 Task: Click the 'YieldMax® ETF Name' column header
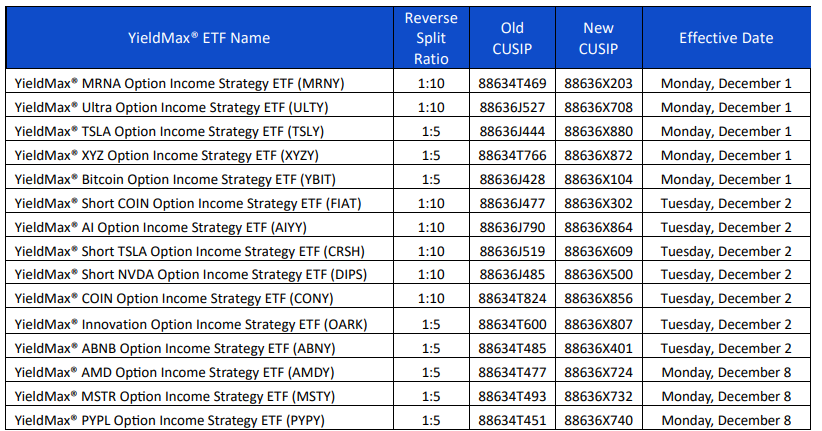(x=199, y=38)
